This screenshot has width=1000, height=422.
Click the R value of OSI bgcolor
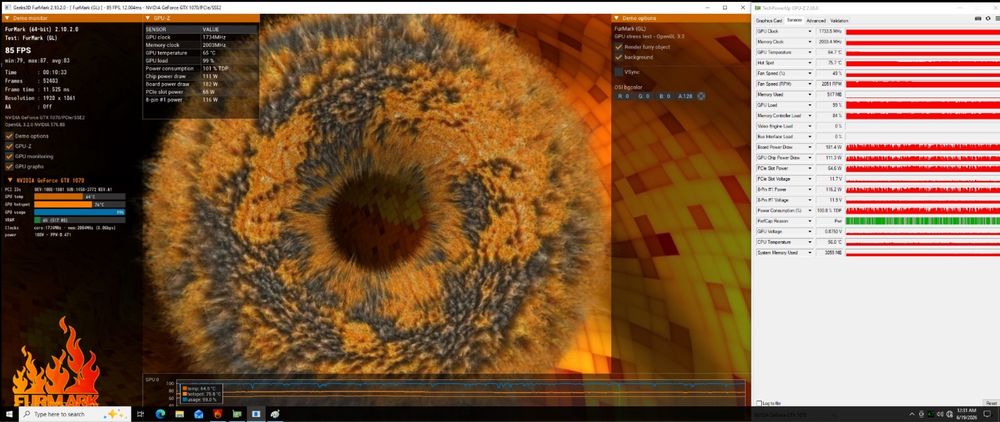click(625, 96)
